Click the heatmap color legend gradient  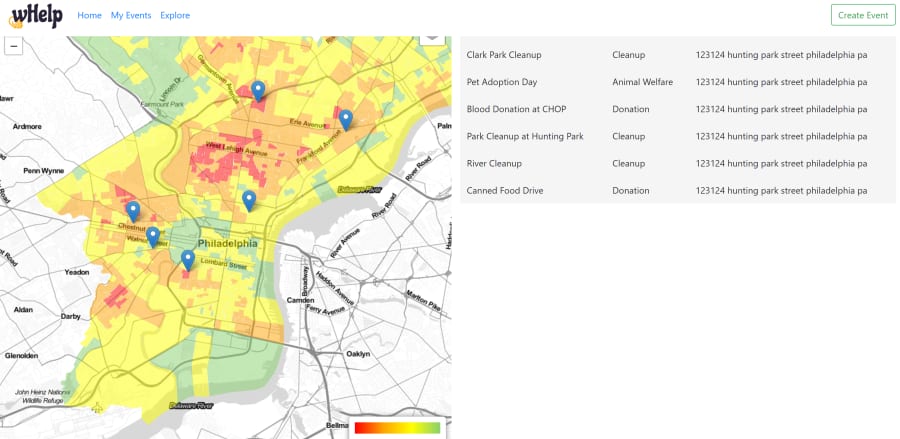(397, 428)
